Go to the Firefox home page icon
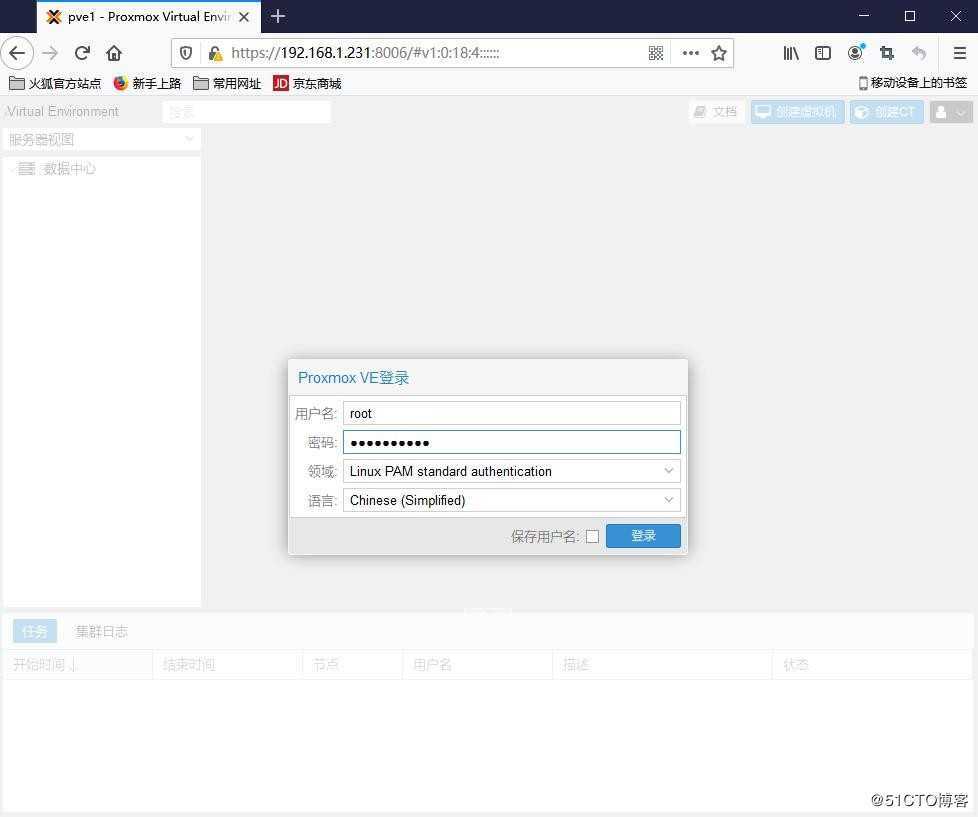This screenshot has width=978, height=817. tap(114, 53)
